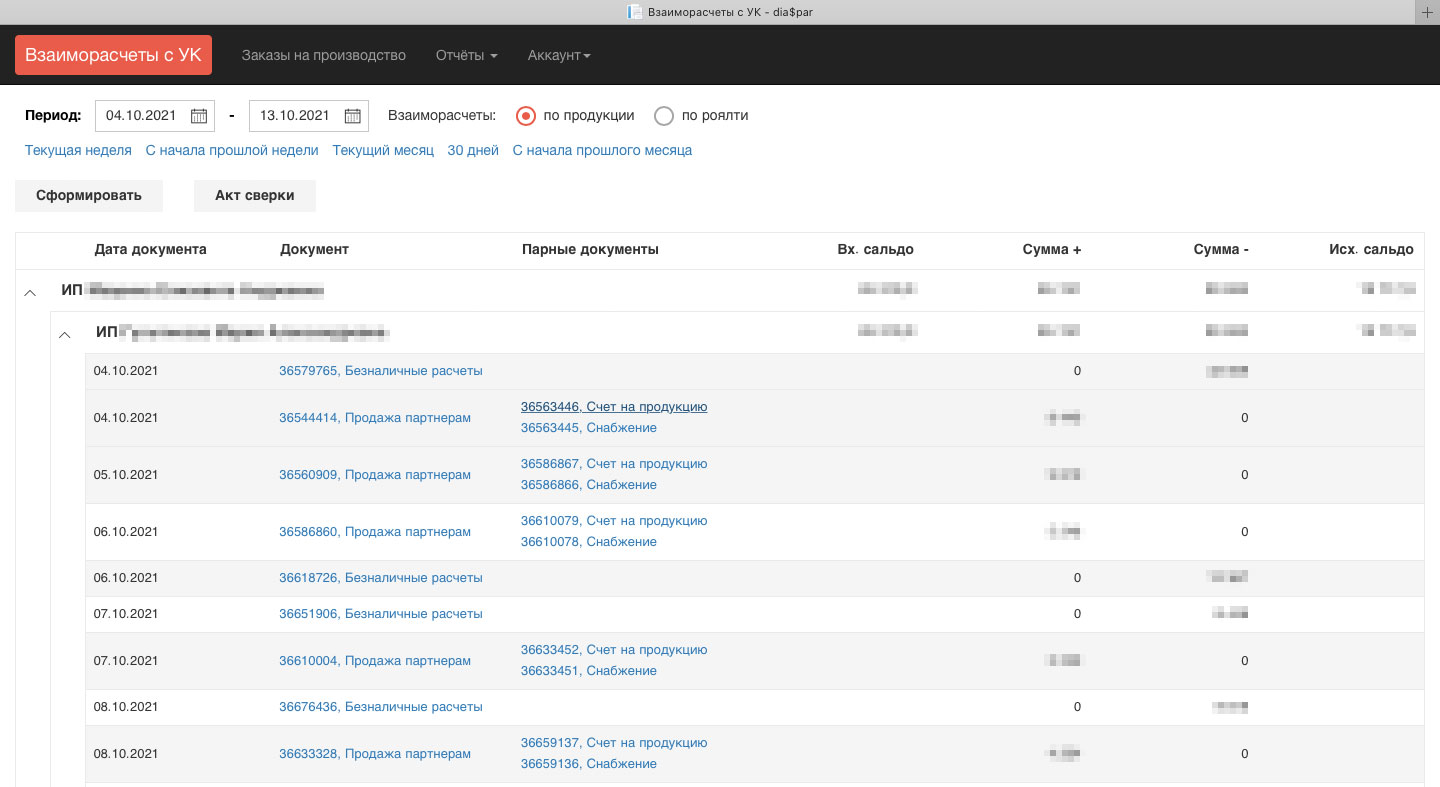Open document 36633328 Продажа партнерам
This screenshot has height=787, width=1440.
click(x=374, y=754)
